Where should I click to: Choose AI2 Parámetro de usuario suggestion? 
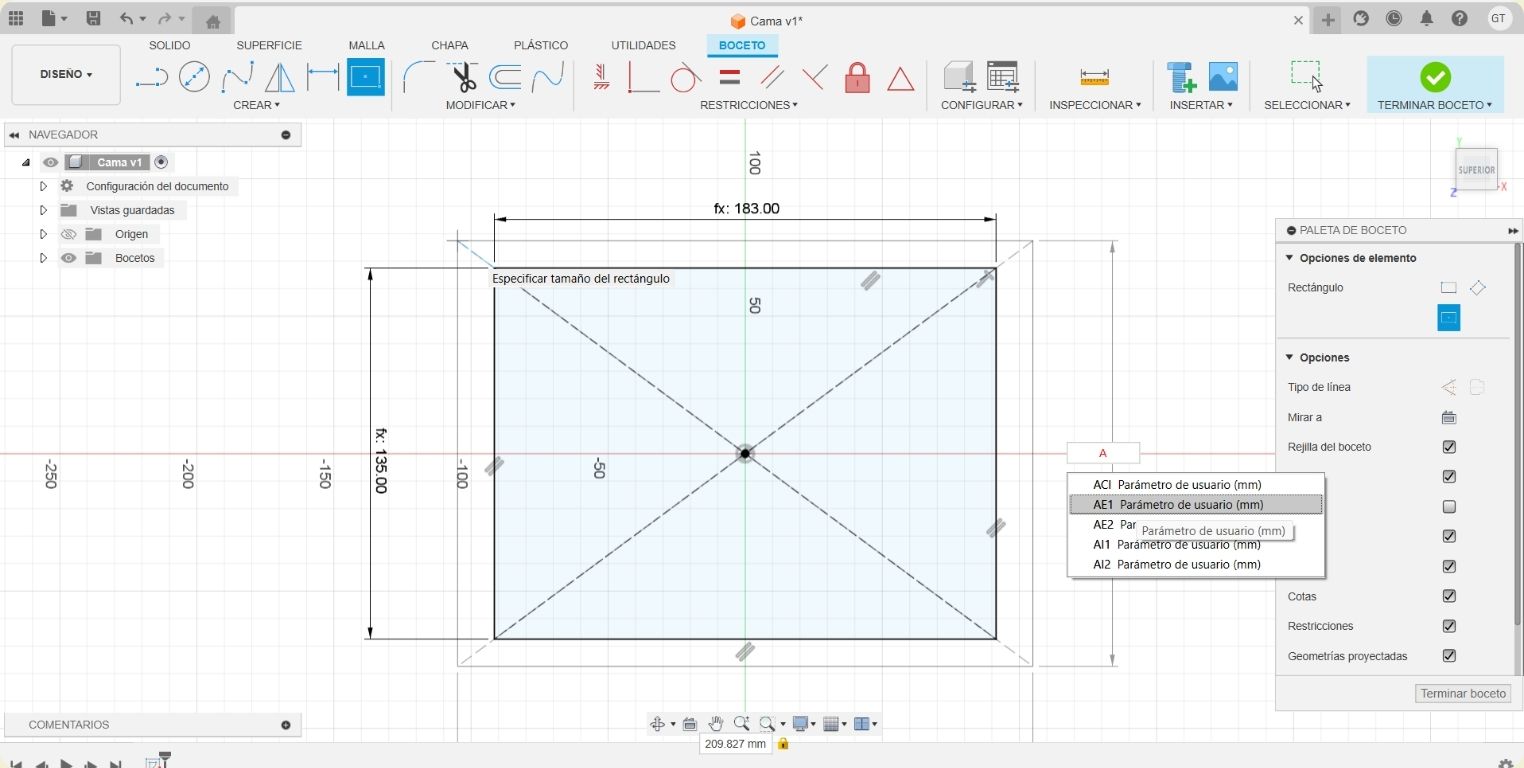(1195, 565)
